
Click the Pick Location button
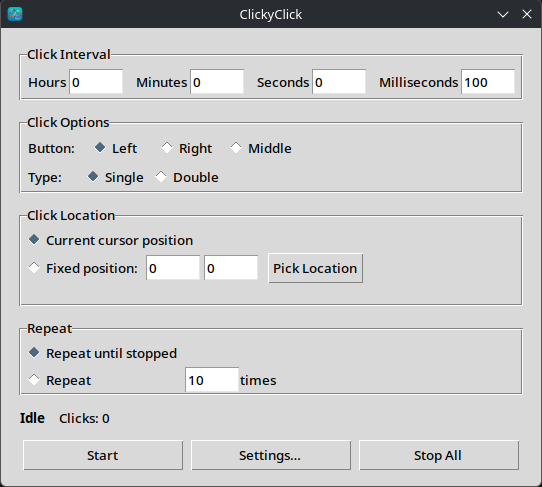pos(315,268)
